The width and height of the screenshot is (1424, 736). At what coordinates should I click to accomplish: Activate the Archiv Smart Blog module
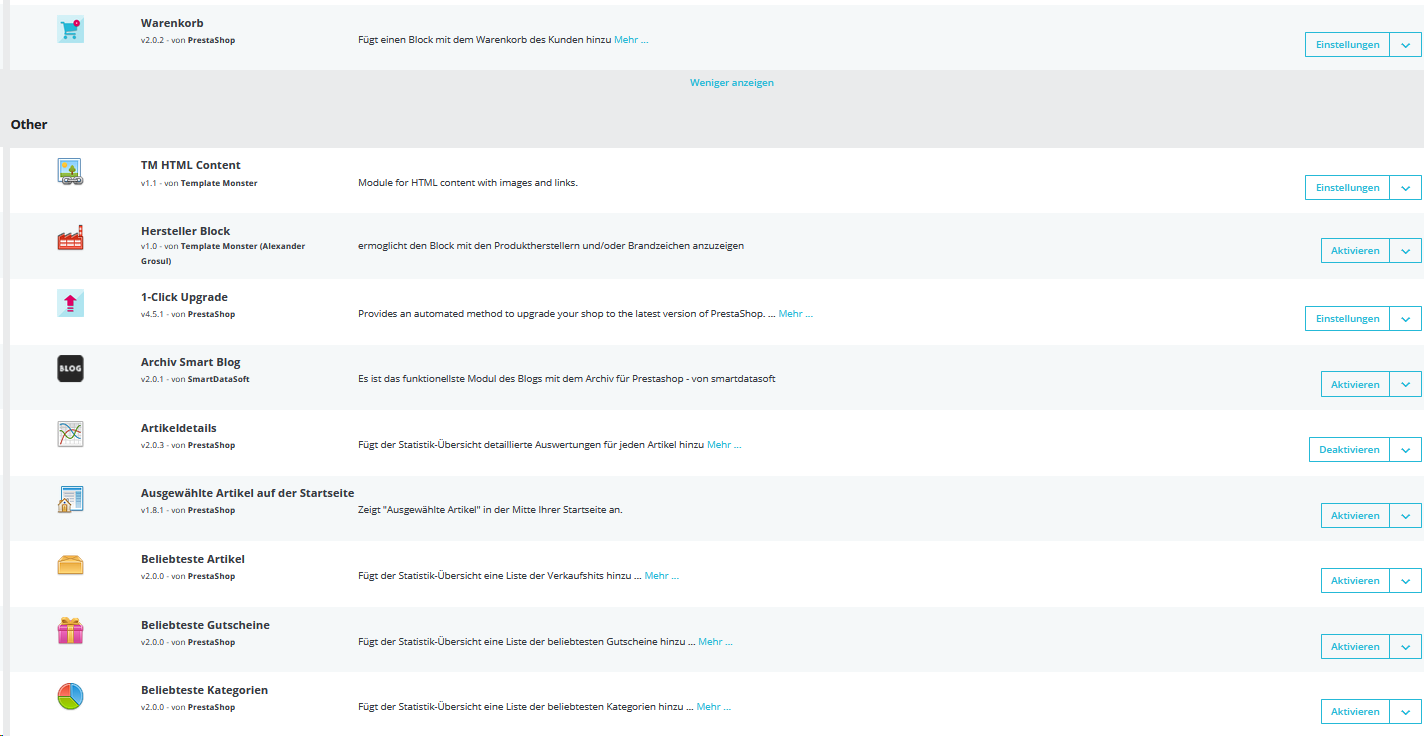(x=1355, y=384)
